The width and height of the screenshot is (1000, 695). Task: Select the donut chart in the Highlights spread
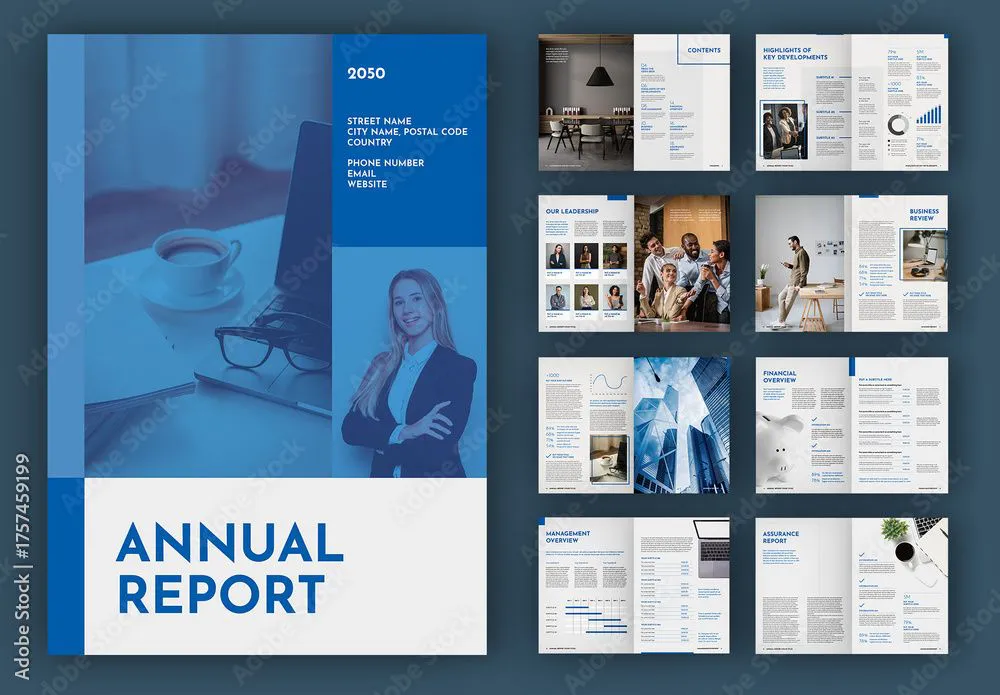click(897, 124)
